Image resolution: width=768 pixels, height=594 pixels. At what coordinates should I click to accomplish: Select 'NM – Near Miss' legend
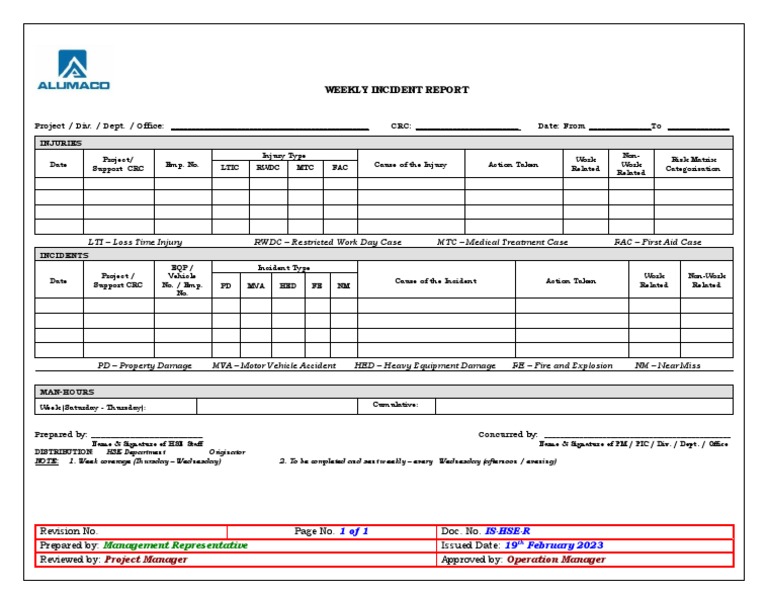(x=668, y=365)
